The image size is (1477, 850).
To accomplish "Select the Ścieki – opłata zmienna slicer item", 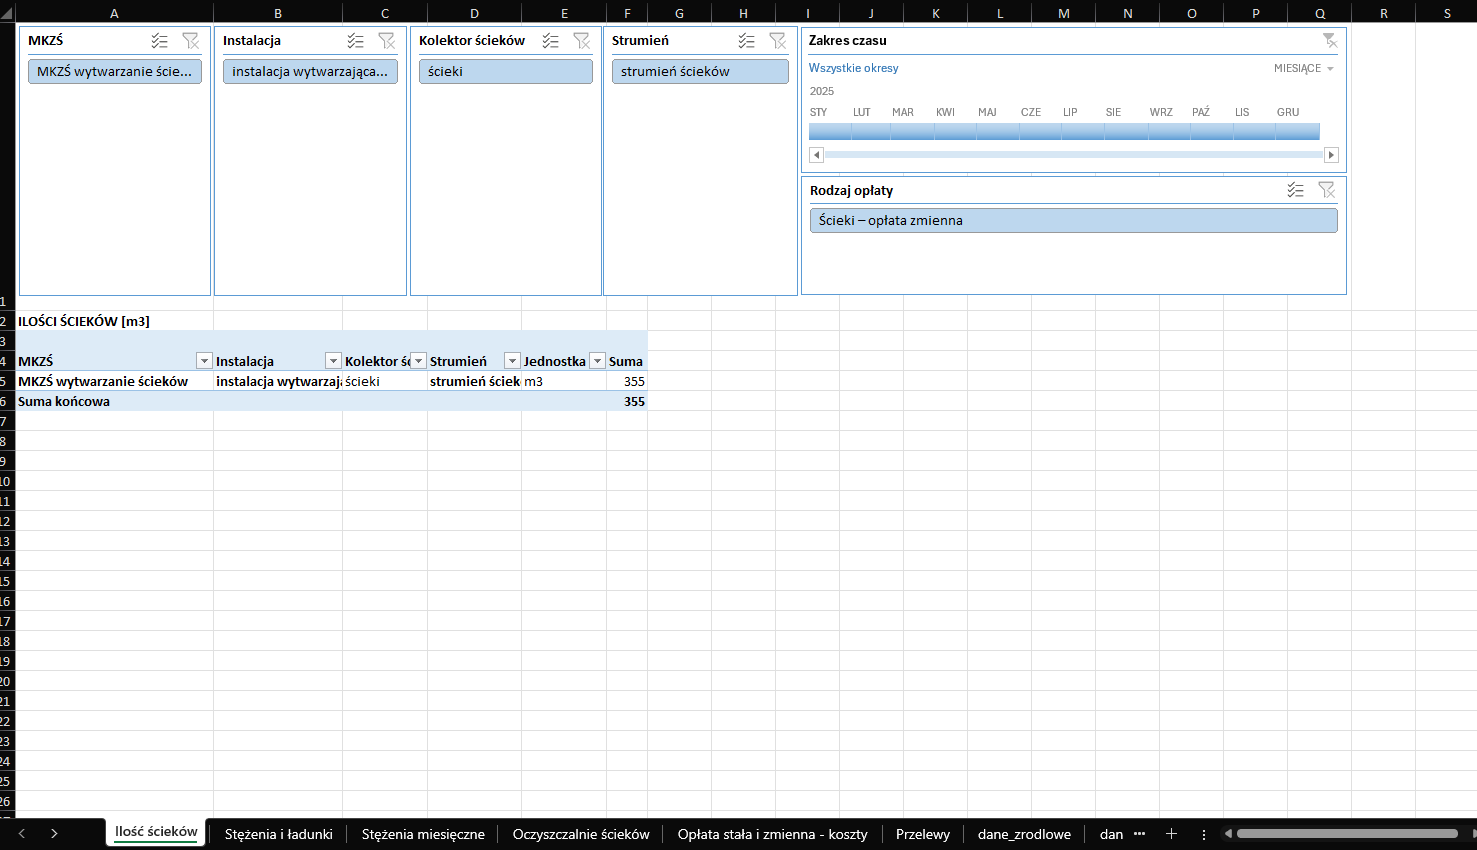I will (x=1073, y=220).
